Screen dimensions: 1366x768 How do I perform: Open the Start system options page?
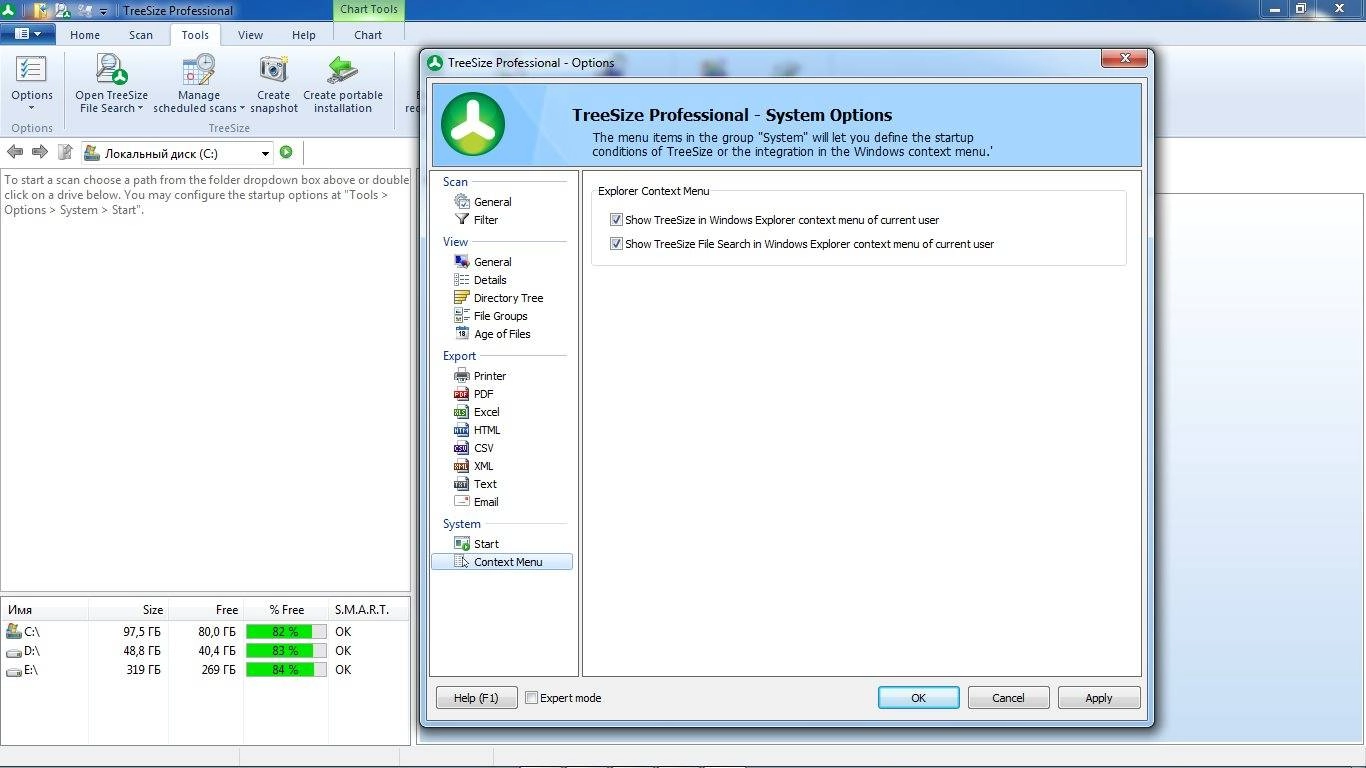(x=476, y=544)
